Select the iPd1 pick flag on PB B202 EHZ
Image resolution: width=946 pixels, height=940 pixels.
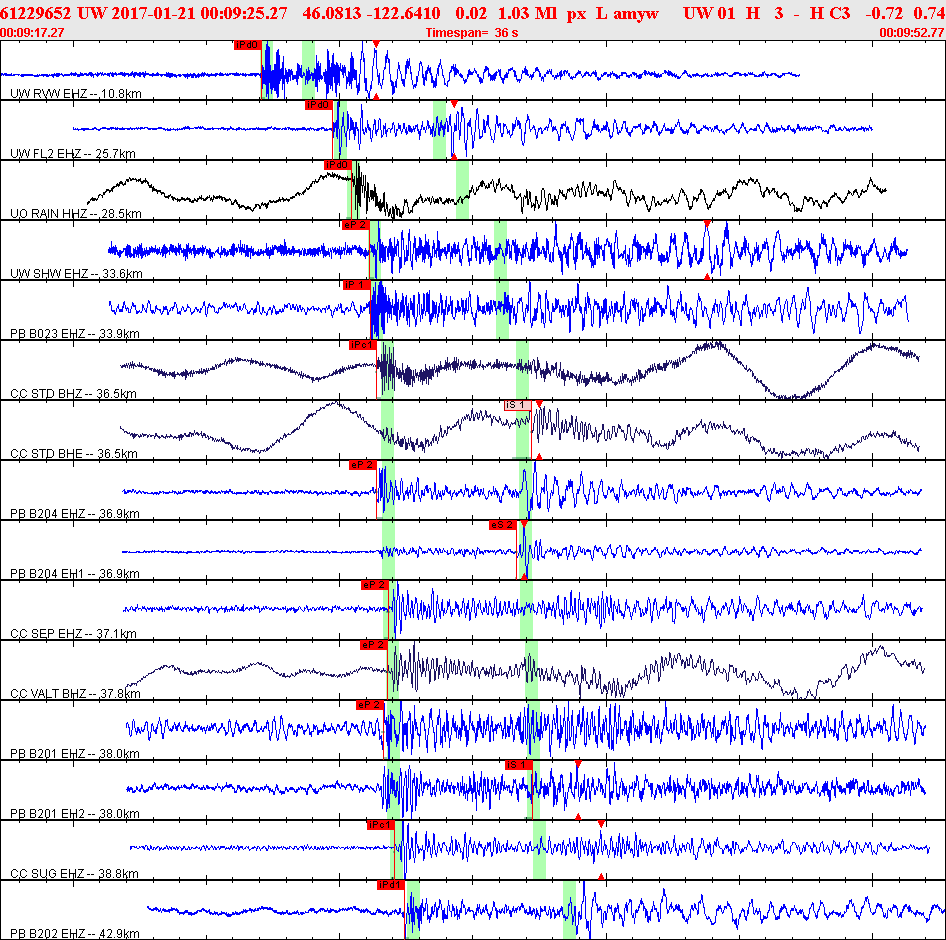[390, 884]
